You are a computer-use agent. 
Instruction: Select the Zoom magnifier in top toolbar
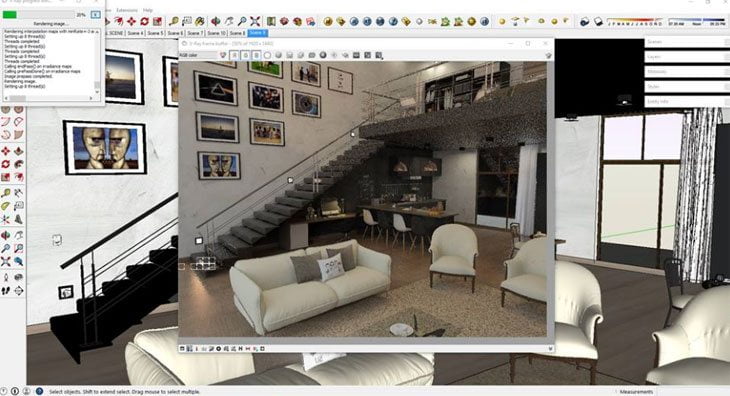click(242, 21)
